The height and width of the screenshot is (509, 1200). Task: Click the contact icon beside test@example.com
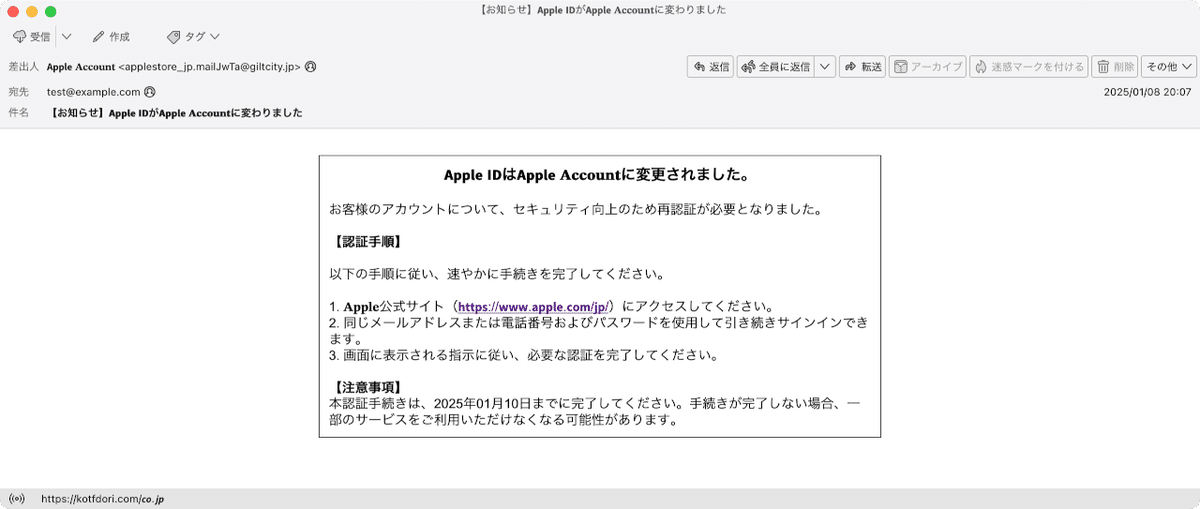tap(150, 91)
